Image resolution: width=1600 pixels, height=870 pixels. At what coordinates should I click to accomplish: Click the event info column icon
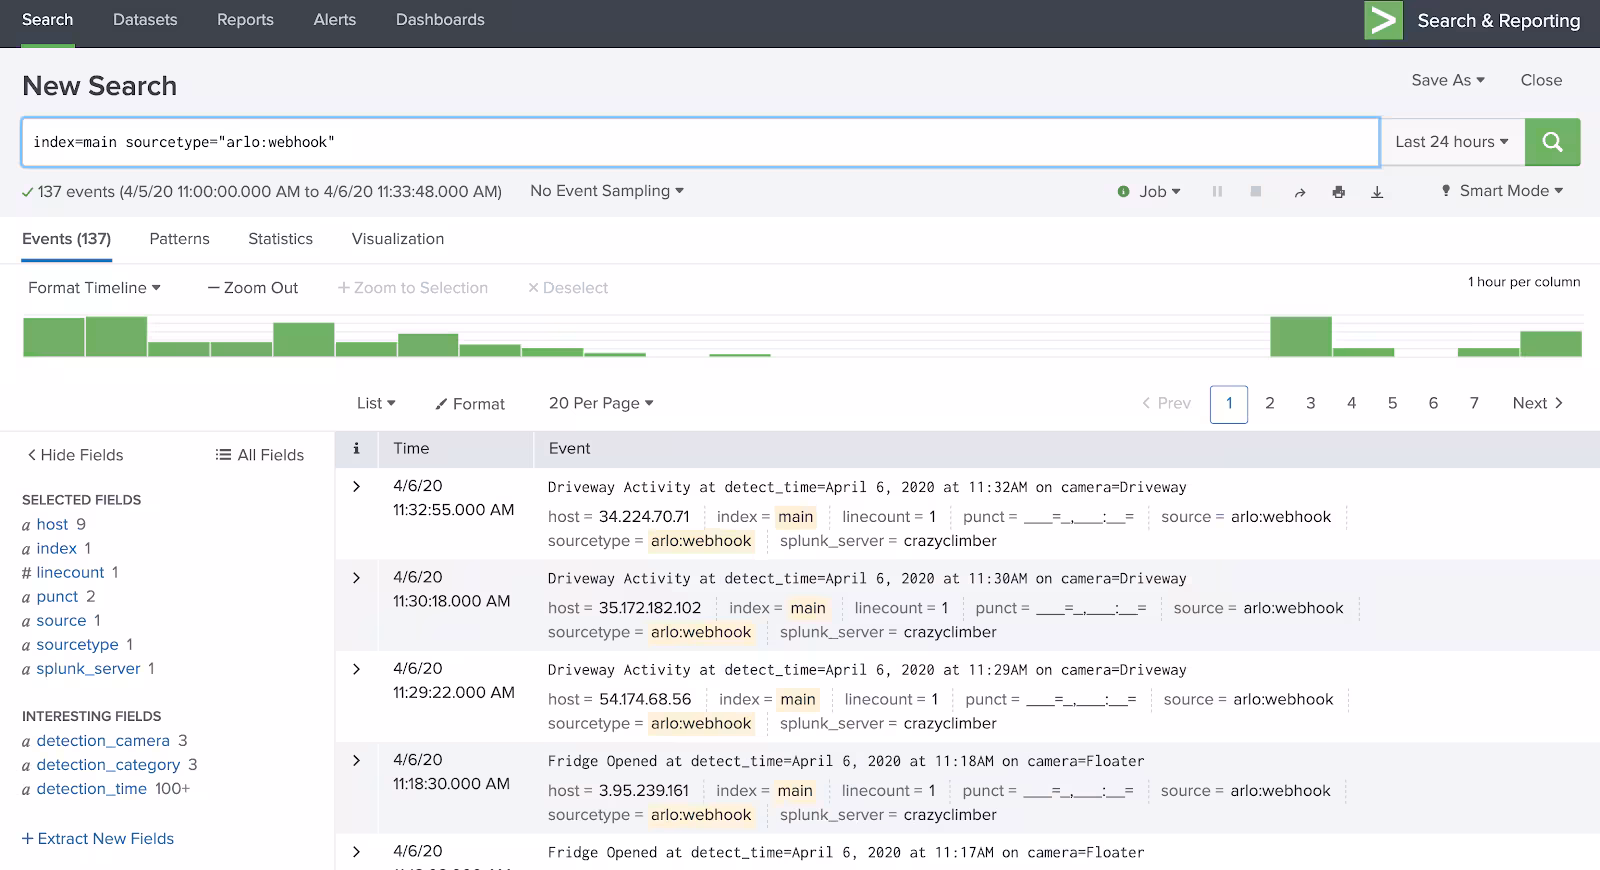click(x=356, y=449)
